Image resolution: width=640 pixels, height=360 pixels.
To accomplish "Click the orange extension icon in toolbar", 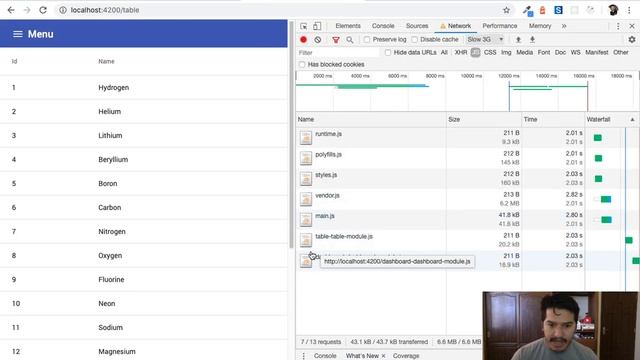I will (x=542, y=10).
